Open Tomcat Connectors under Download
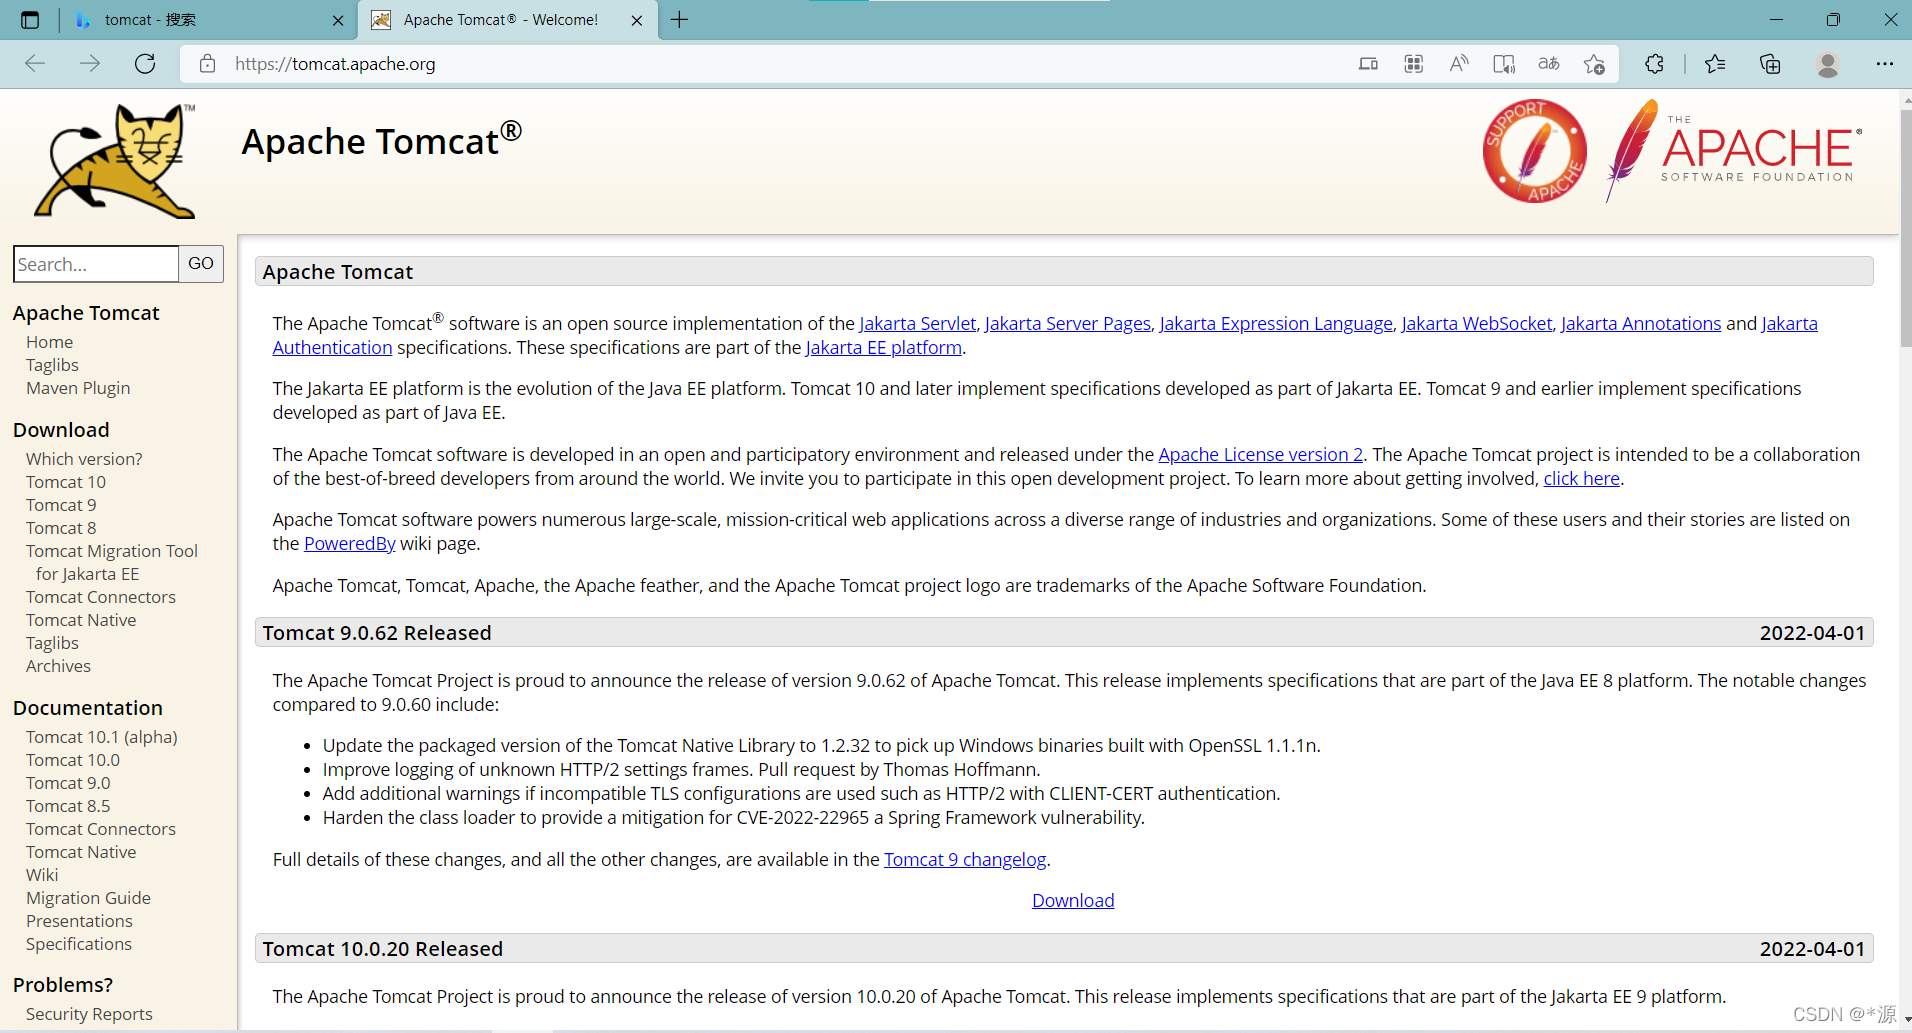1912x1033 pixels. click(x=101, y=597)
